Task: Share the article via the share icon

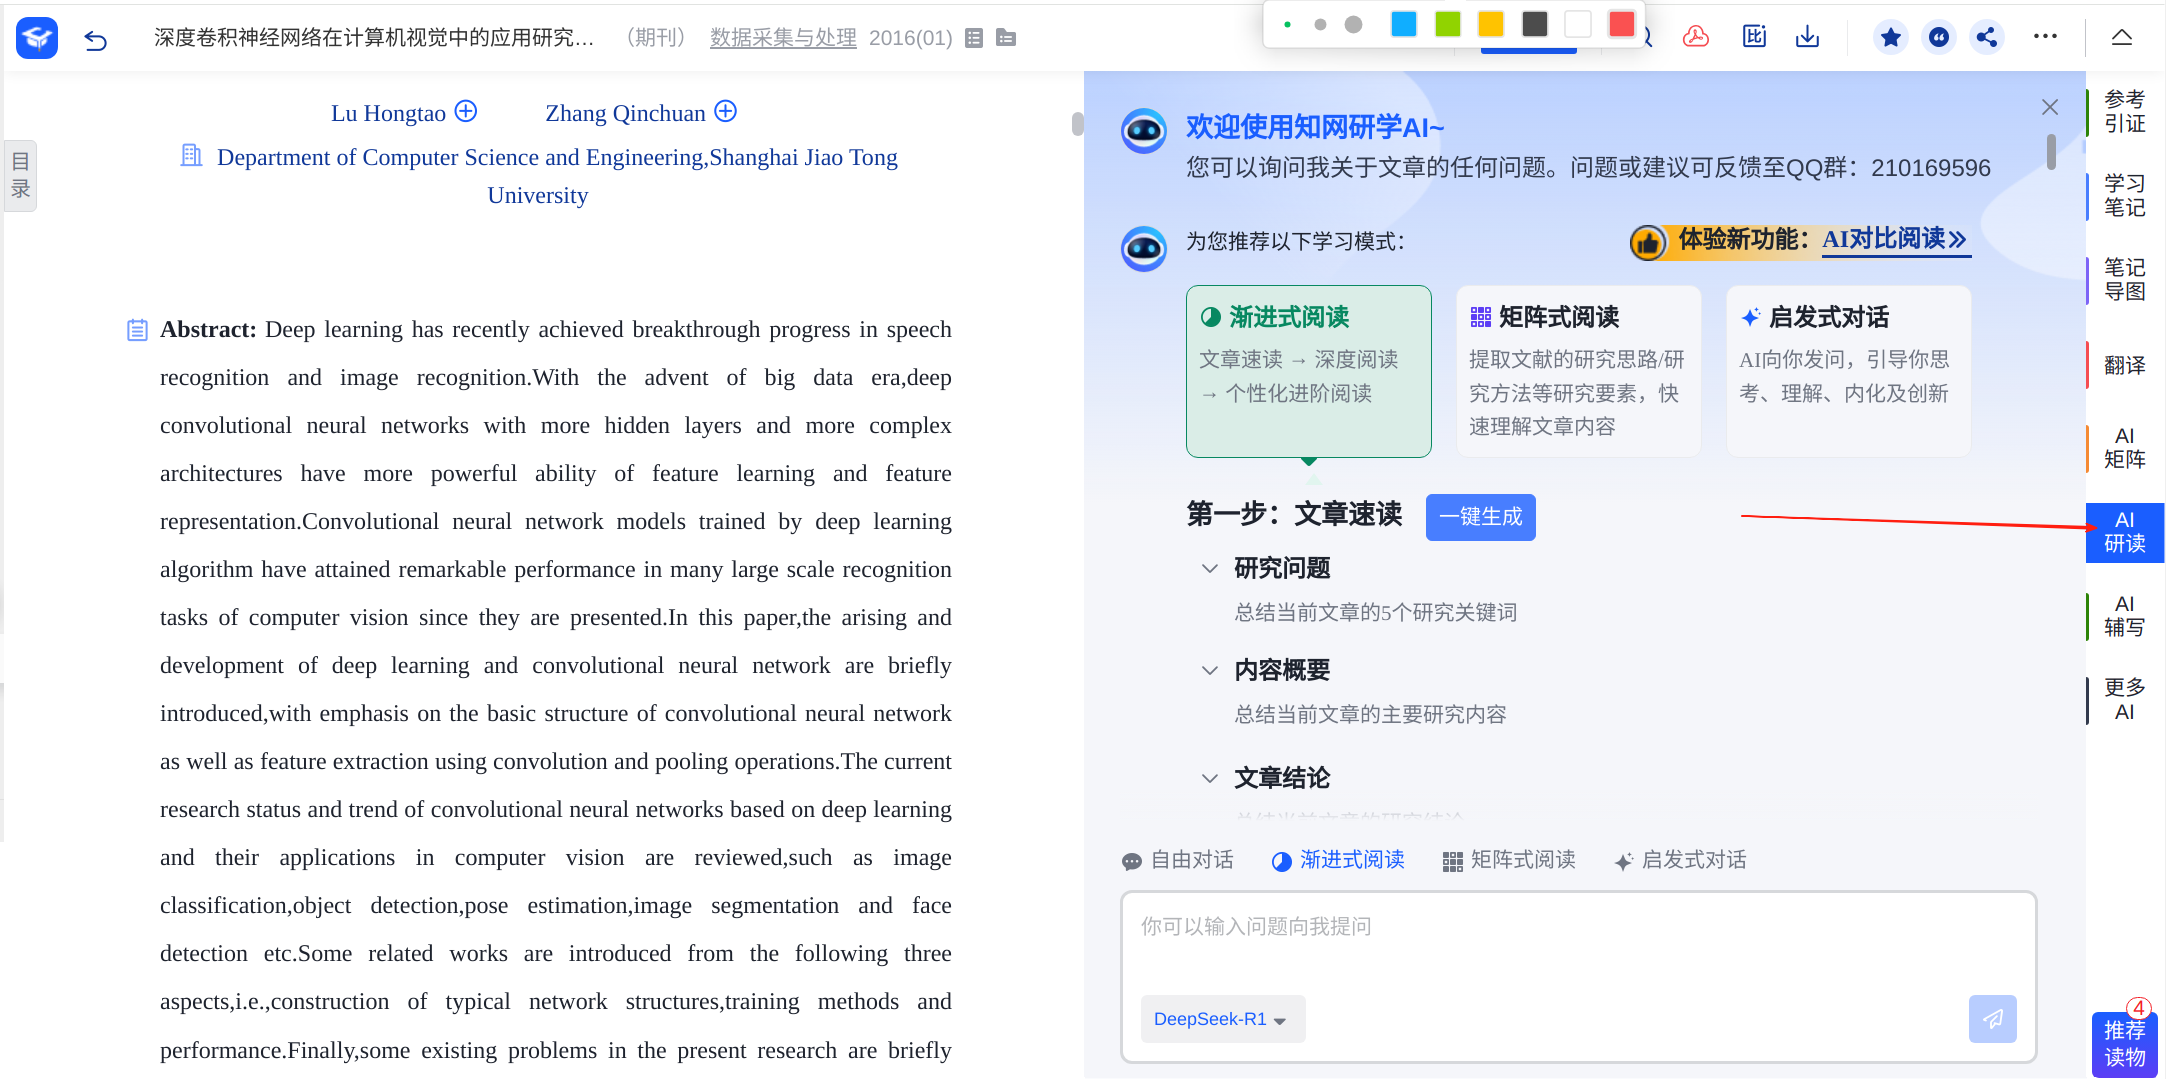Action: [1986, 38]
